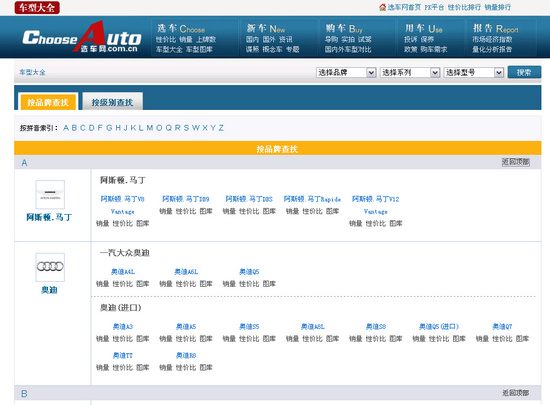Open the 奥迪A3 model link
The image size is (550, 405).
coord(123,327)
